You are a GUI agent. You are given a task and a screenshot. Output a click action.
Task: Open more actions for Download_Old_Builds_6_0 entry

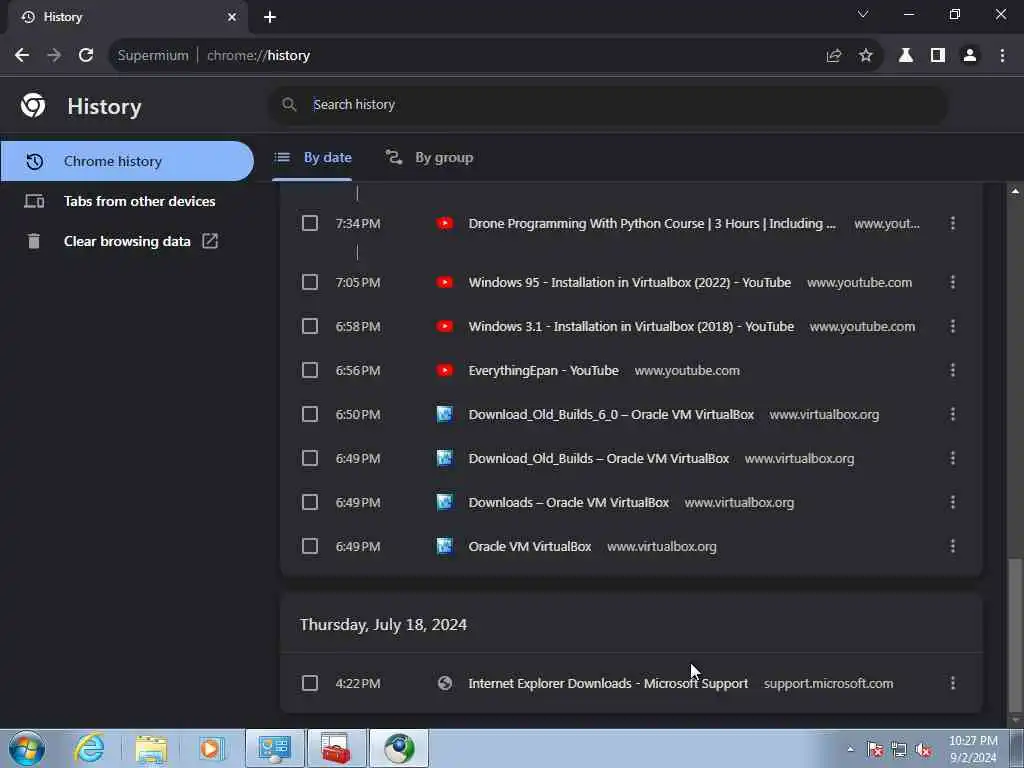point(952,414)
